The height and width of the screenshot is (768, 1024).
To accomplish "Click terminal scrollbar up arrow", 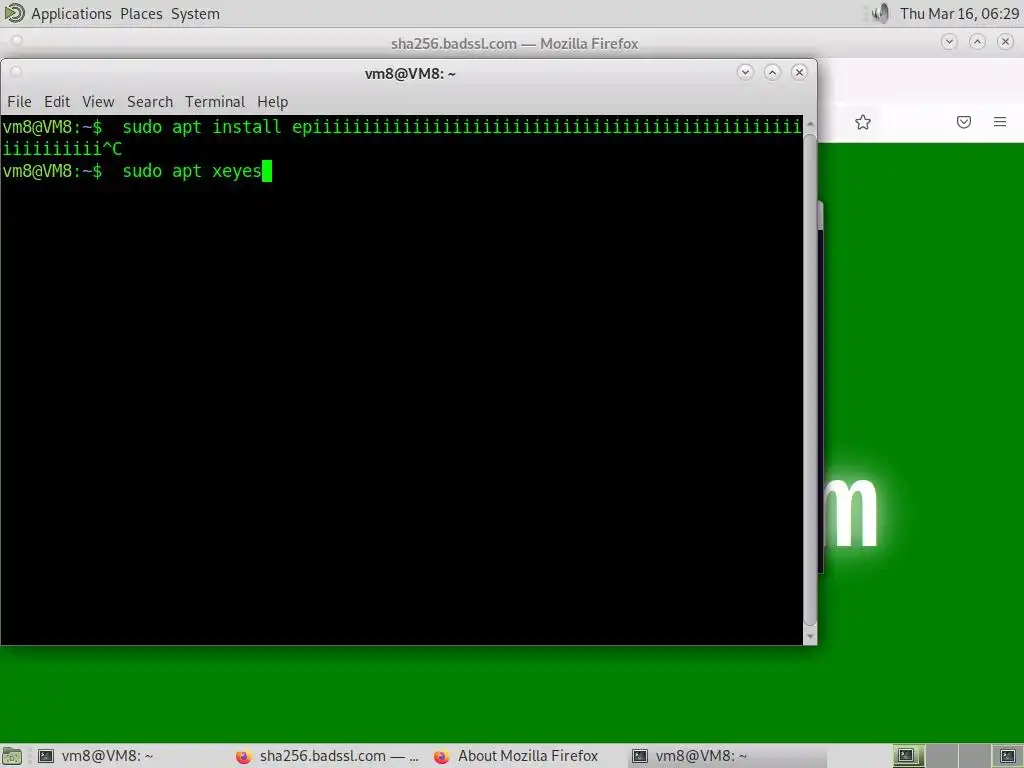I will [810, 123].
